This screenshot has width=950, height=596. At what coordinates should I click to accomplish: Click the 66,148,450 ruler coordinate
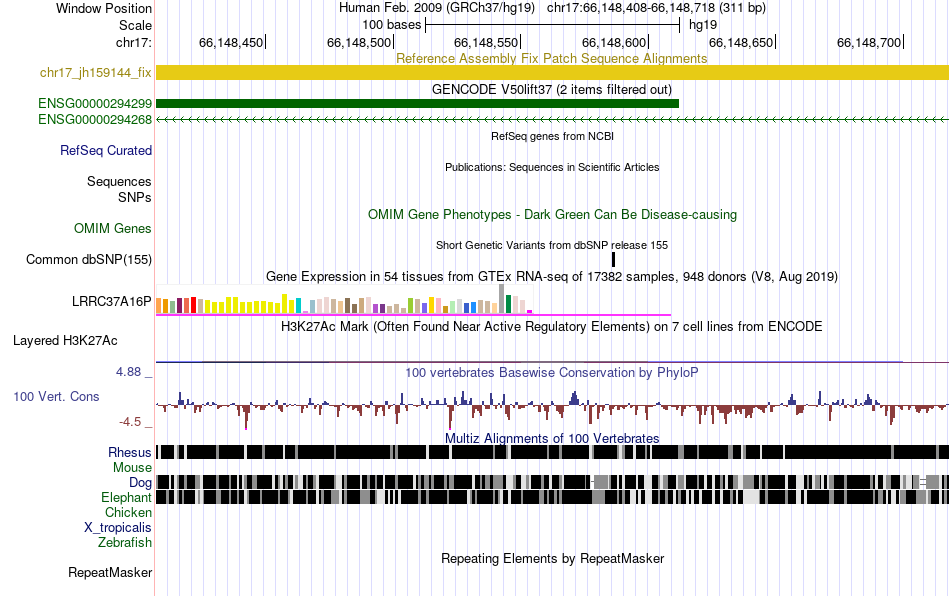click(x=231, y=42)
